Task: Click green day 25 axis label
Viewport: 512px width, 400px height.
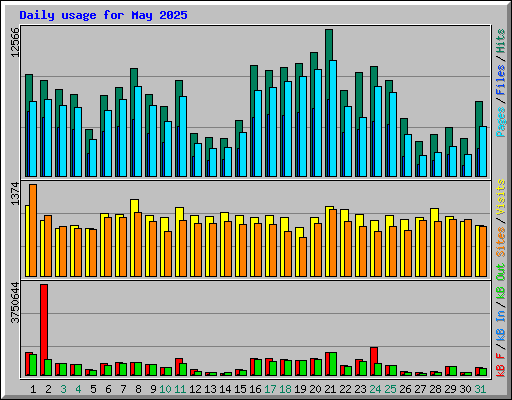Action: (x=390, y=389)
